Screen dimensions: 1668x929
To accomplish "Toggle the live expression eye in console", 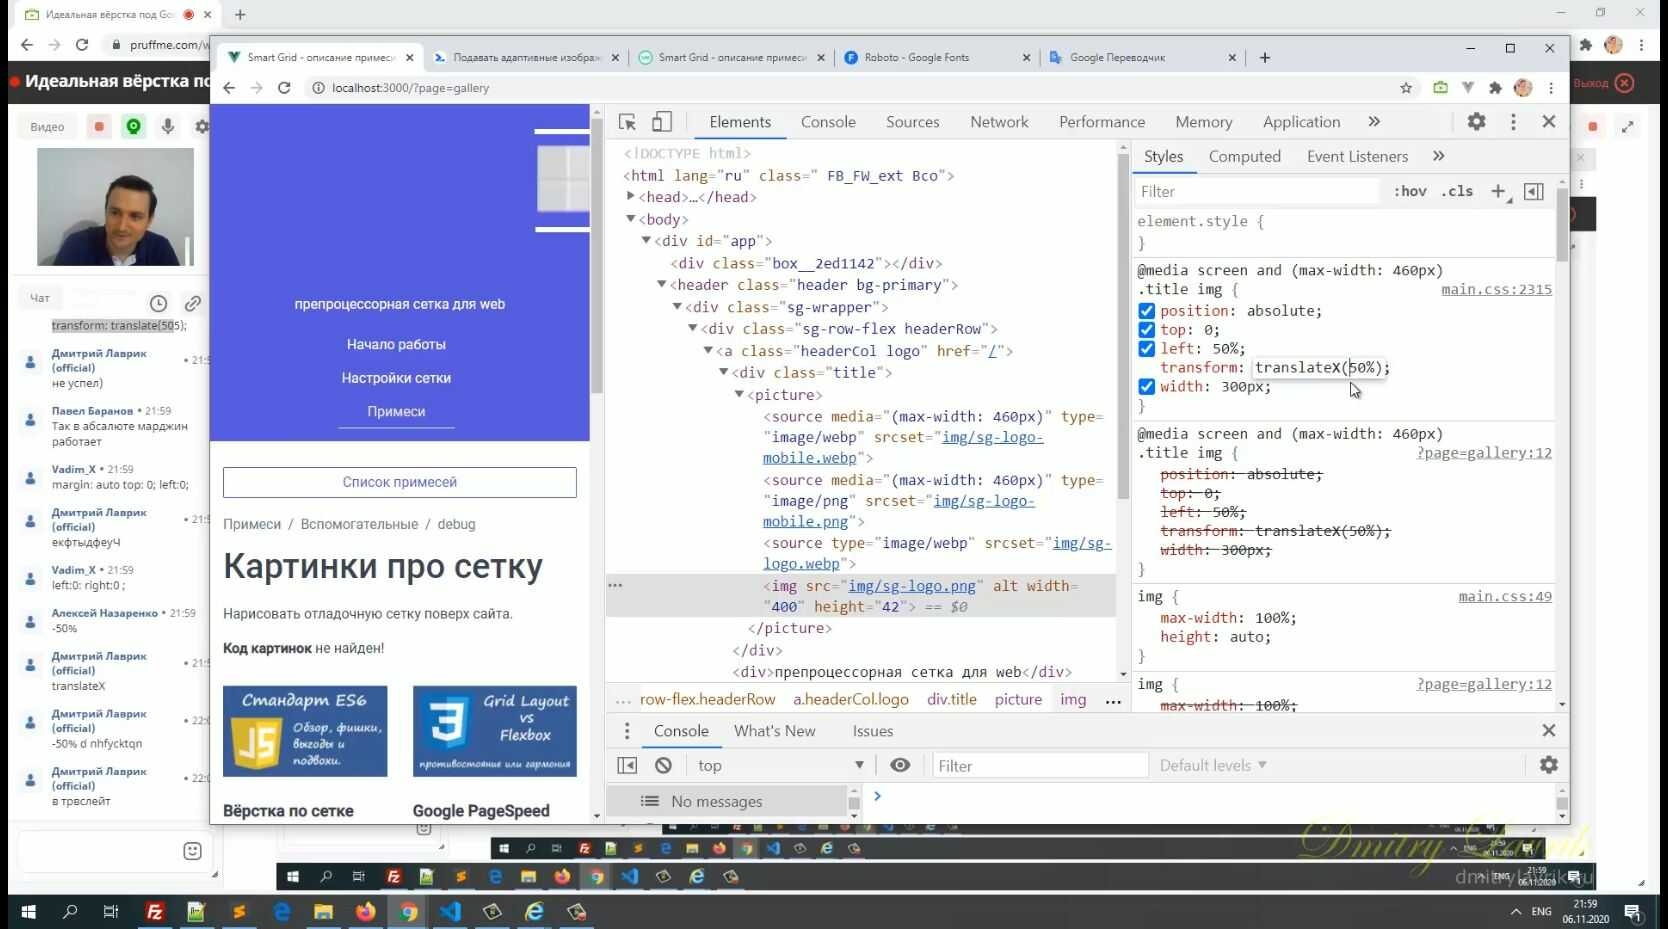I will click(x=900, y=765).
